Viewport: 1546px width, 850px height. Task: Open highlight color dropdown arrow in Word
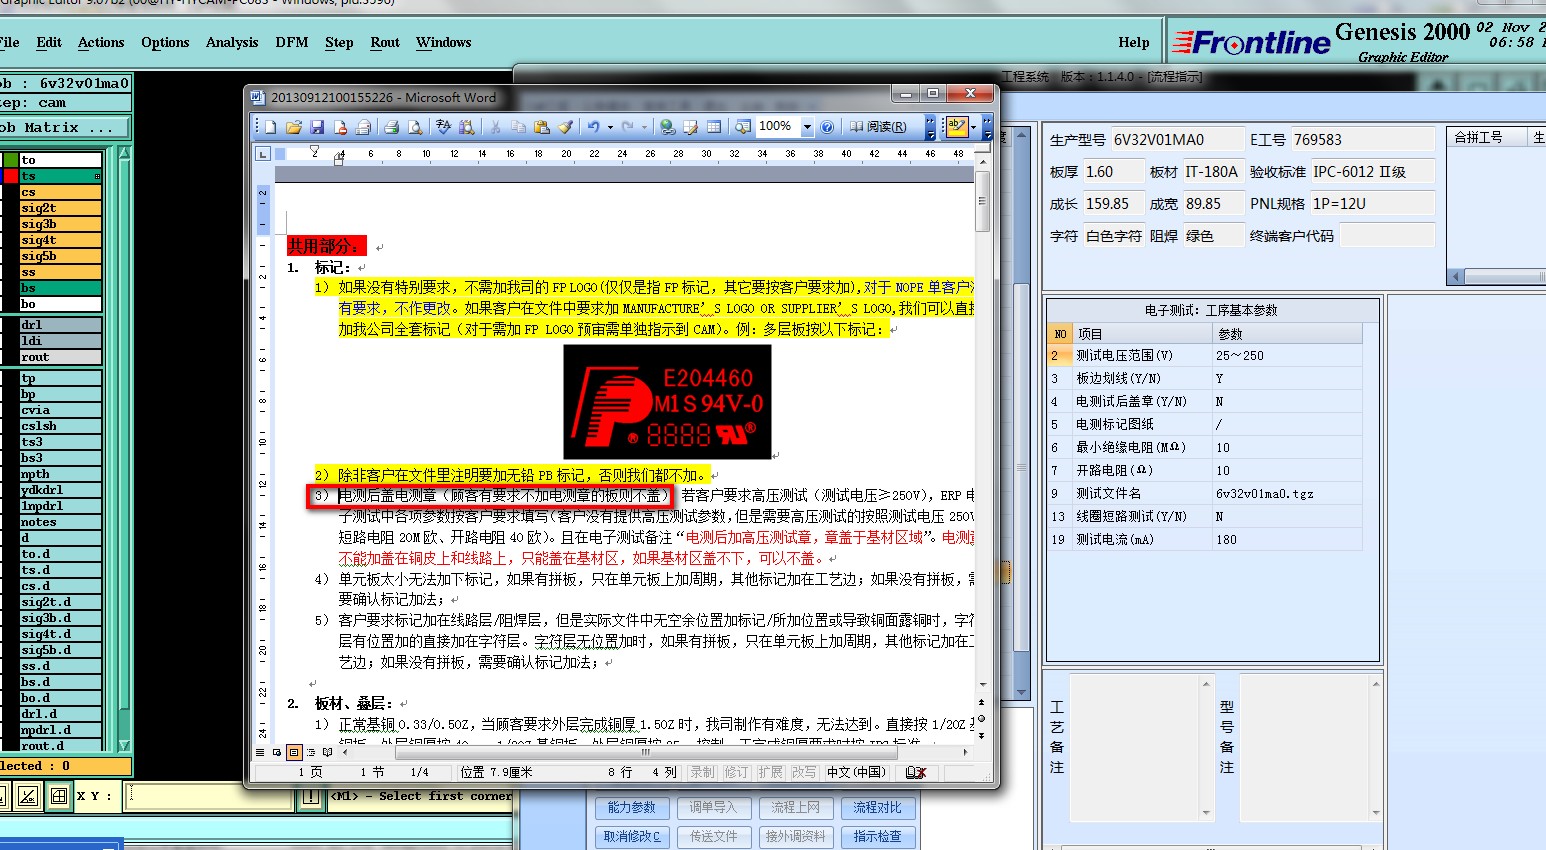[973, 127]
